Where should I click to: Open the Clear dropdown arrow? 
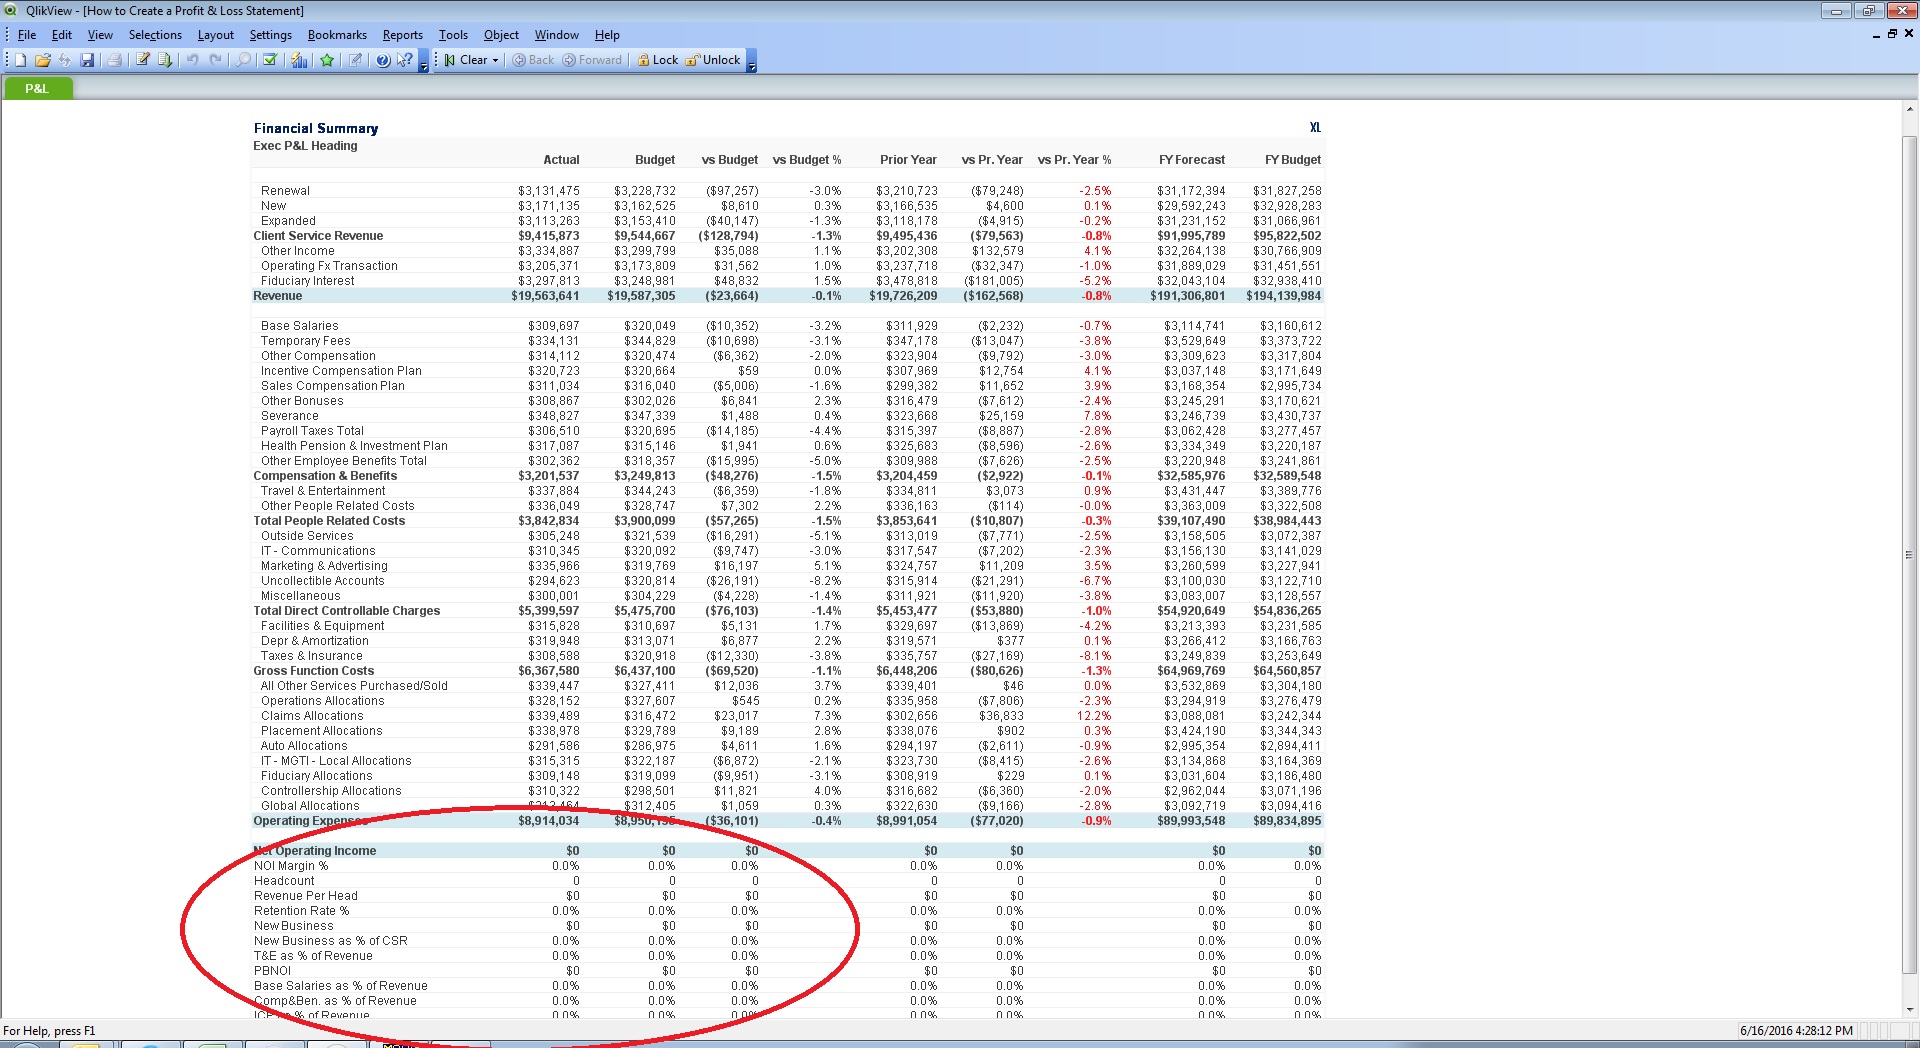(494, 59)
